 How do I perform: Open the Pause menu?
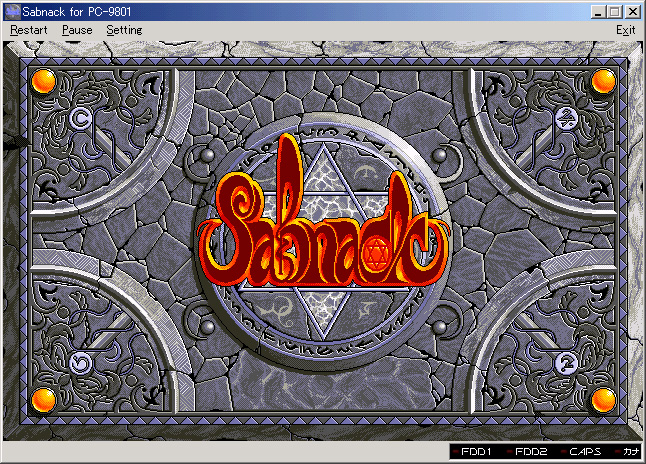(77, 30)
